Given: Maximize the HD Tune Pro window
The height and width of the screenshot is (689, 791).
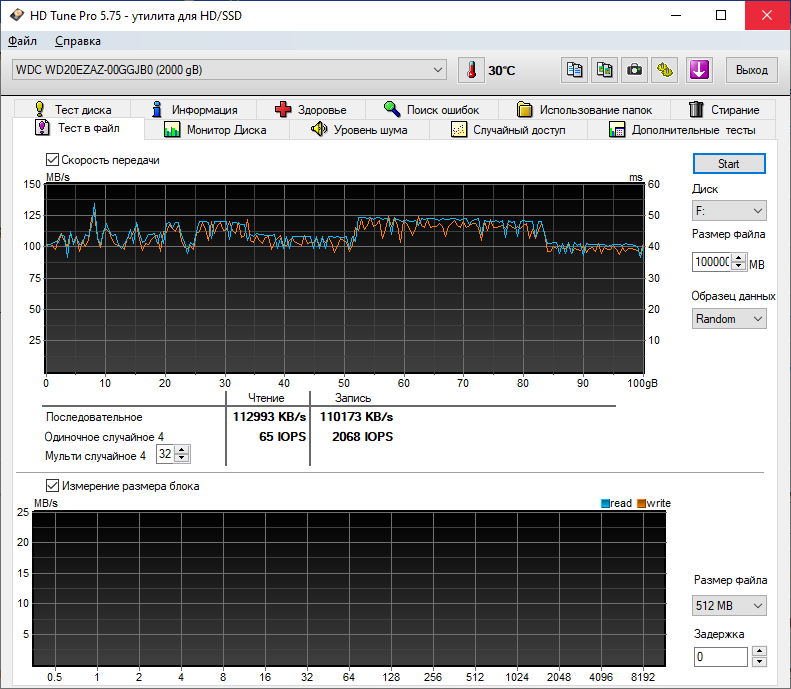Looking at the screenshot, I should tap(721, 15).
